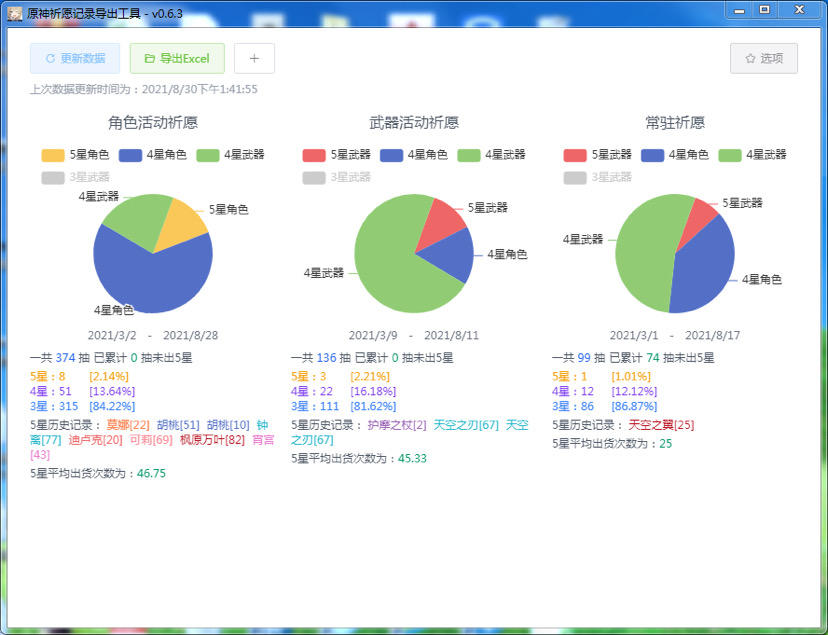Select blue 4星角色 pie slice in 武器活动祈愿
The width and height of the screenshot is (828, 635).
pos(449,256)
